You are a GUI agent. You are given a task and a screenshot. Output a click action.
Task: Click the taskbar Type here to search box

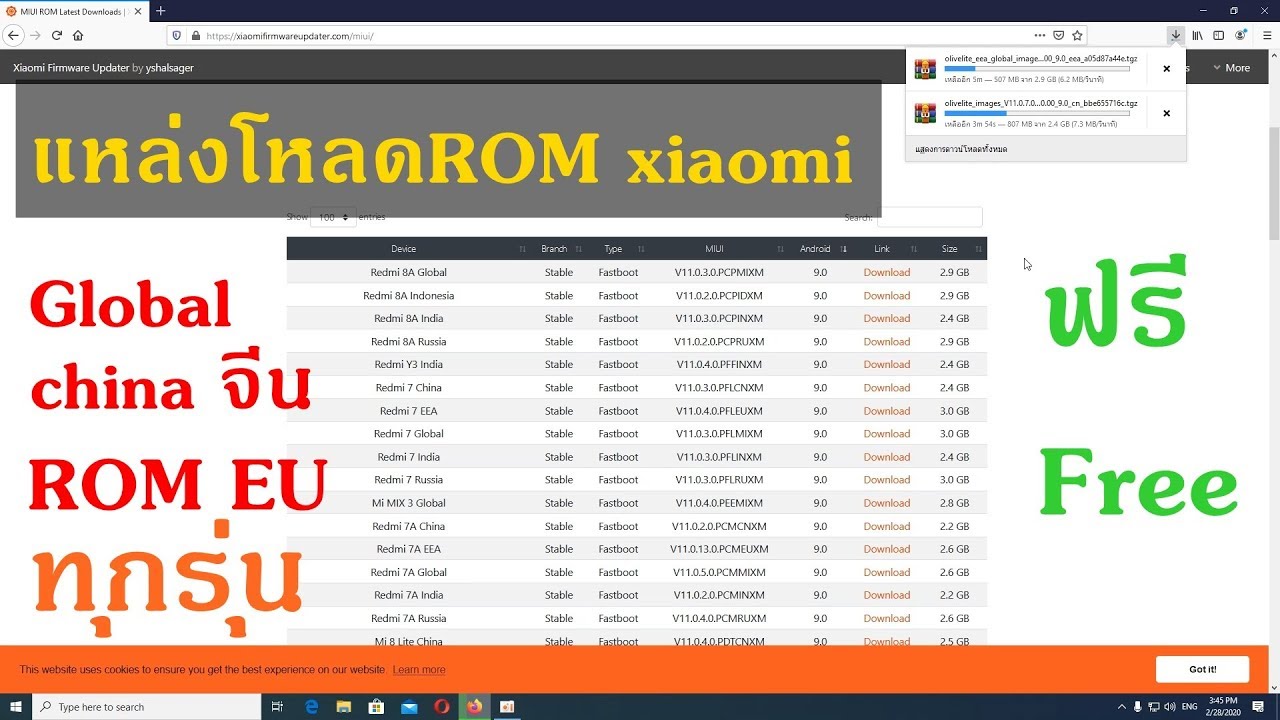(147, 707)
